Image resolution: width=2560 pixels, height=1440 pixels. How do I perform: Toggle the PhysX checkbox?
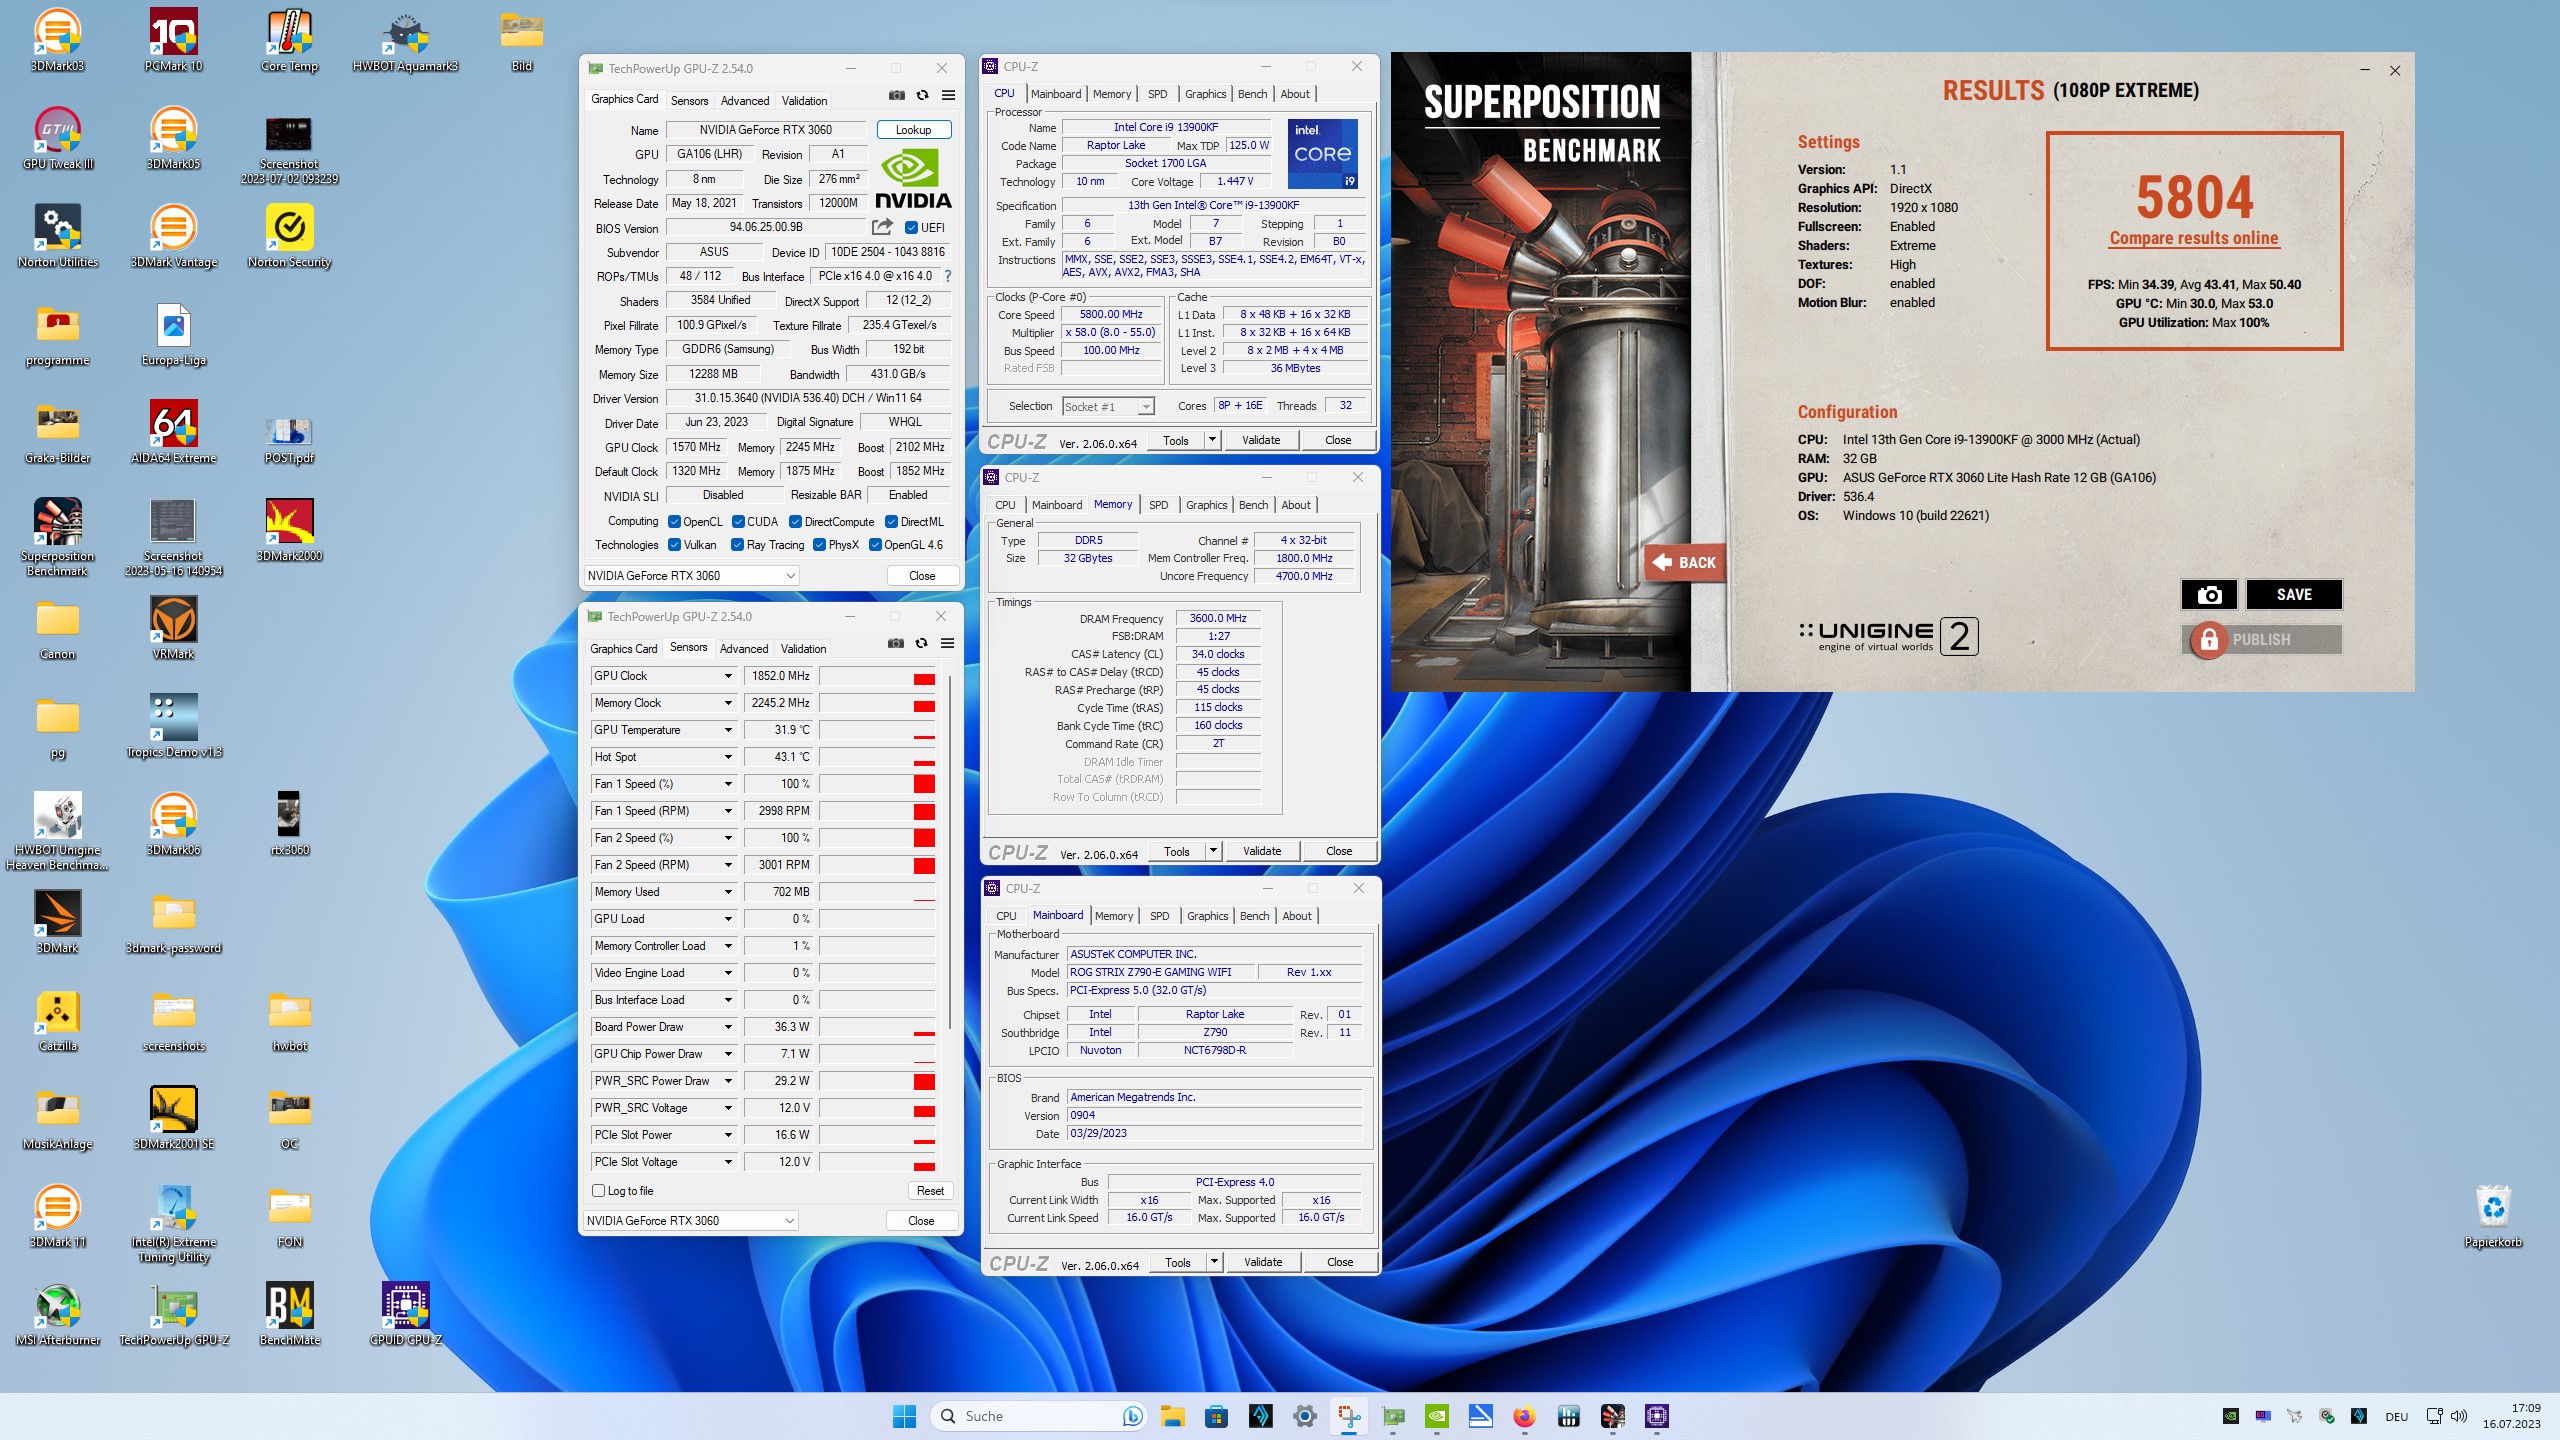tap(819, 545)
